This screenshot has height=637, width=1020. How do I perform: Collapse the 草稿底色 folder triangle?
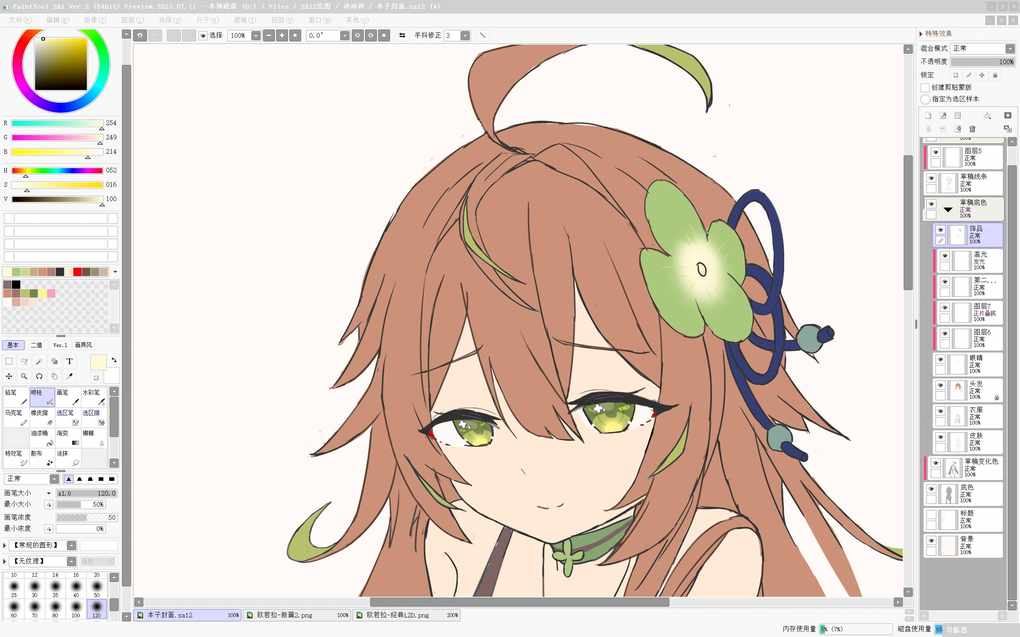pyautogui.click(x=948, y=210)
